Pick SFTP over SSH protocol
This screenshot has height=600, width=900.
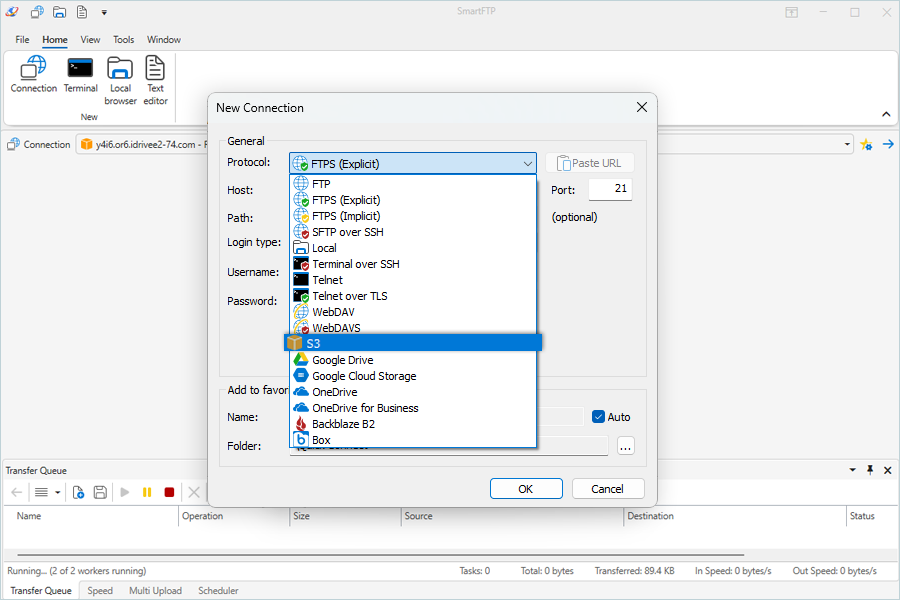click(x=347, y=232)
